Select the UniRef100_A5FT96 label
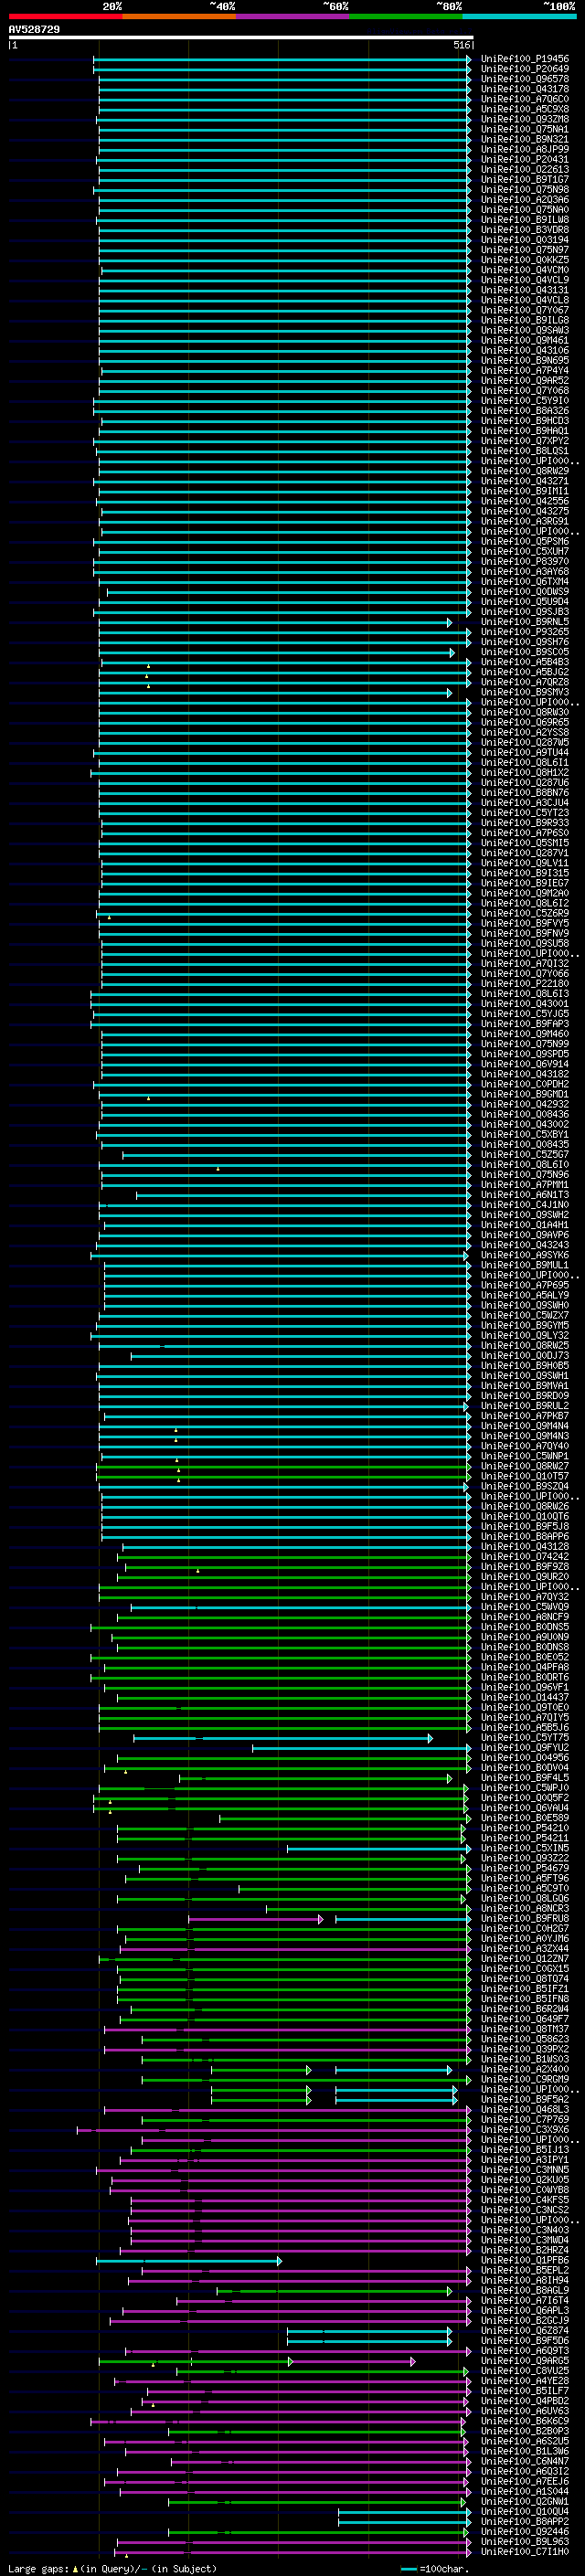 pyautogui.click(x=524, y=1878)
